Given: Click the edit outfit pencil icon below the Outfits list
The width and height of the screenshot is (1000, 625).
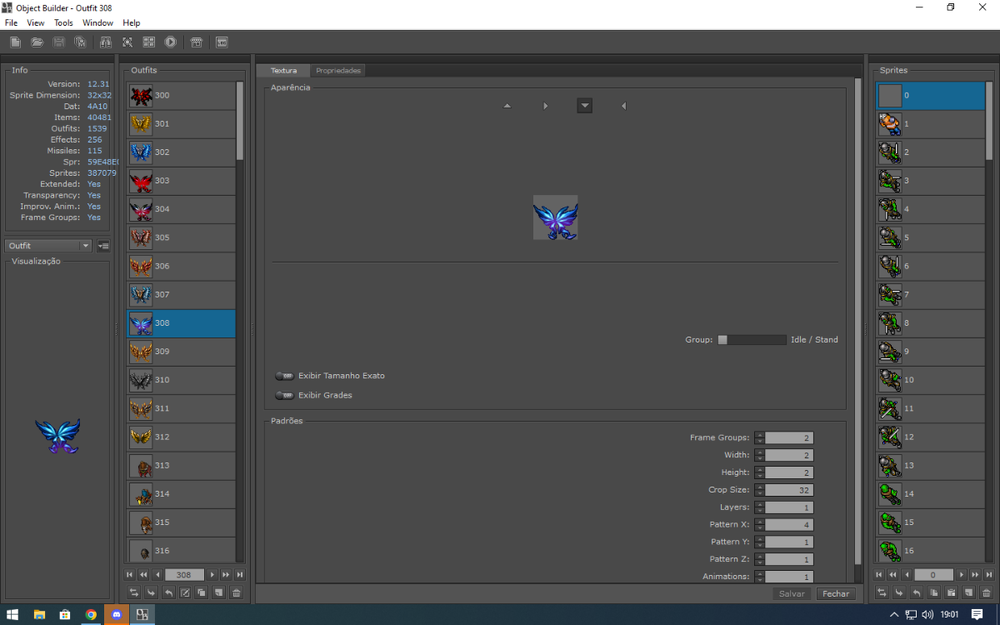Looking at the screenshot, I should tap(185, 593).
